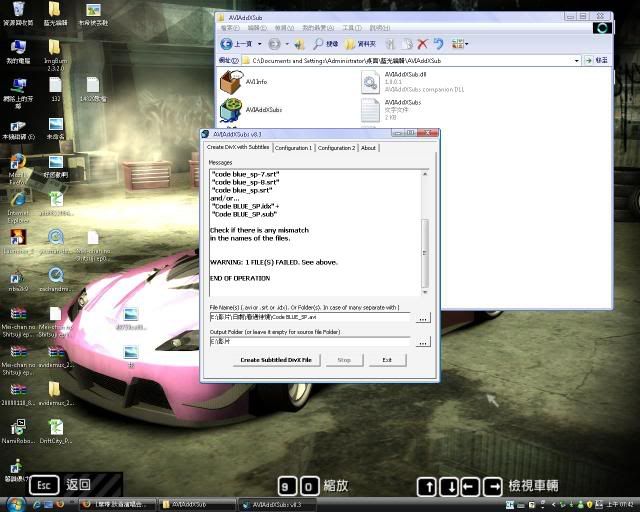Open the DriftCity_P desktop icon

(56, 431)
